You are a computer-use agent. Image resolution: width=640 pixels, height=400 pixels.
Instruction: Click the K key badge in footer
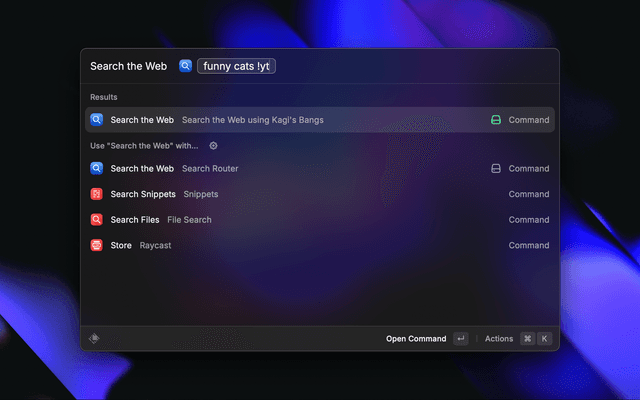click(544, 339)
